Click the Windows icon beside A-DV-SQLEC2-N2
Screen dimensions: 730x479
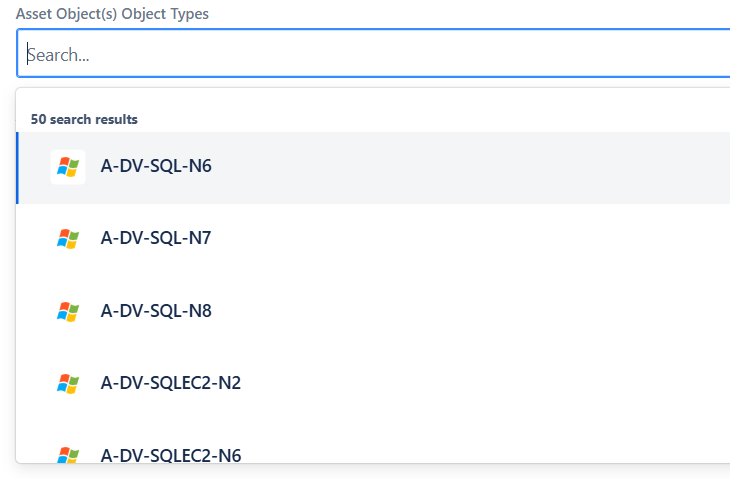point(68,384)
